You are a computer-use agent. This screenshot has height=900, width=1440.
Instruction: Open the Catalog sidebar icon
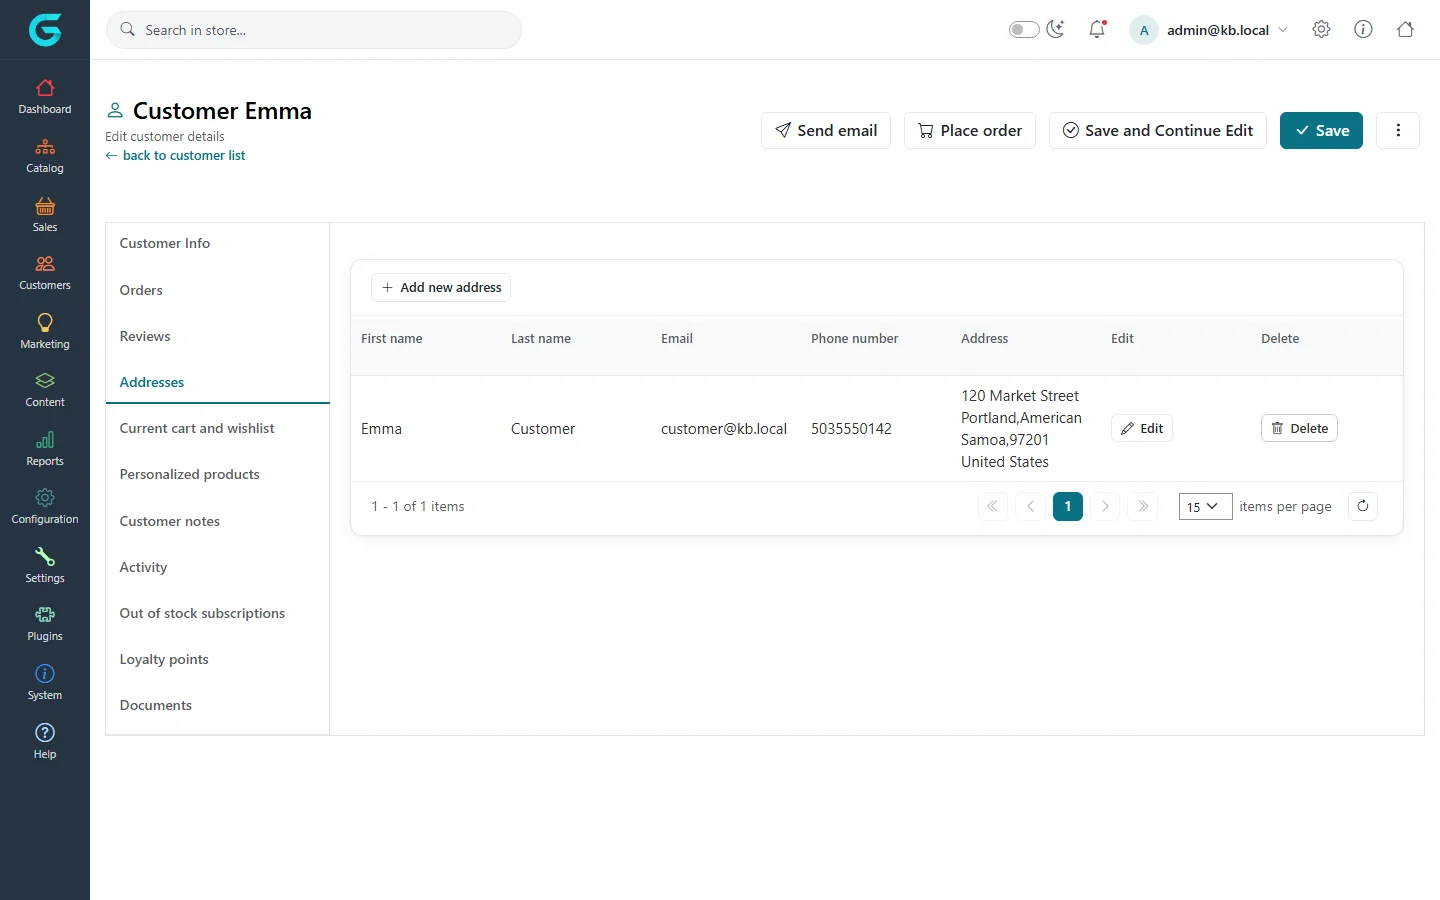pyautogui.click(x=45, y=147)
